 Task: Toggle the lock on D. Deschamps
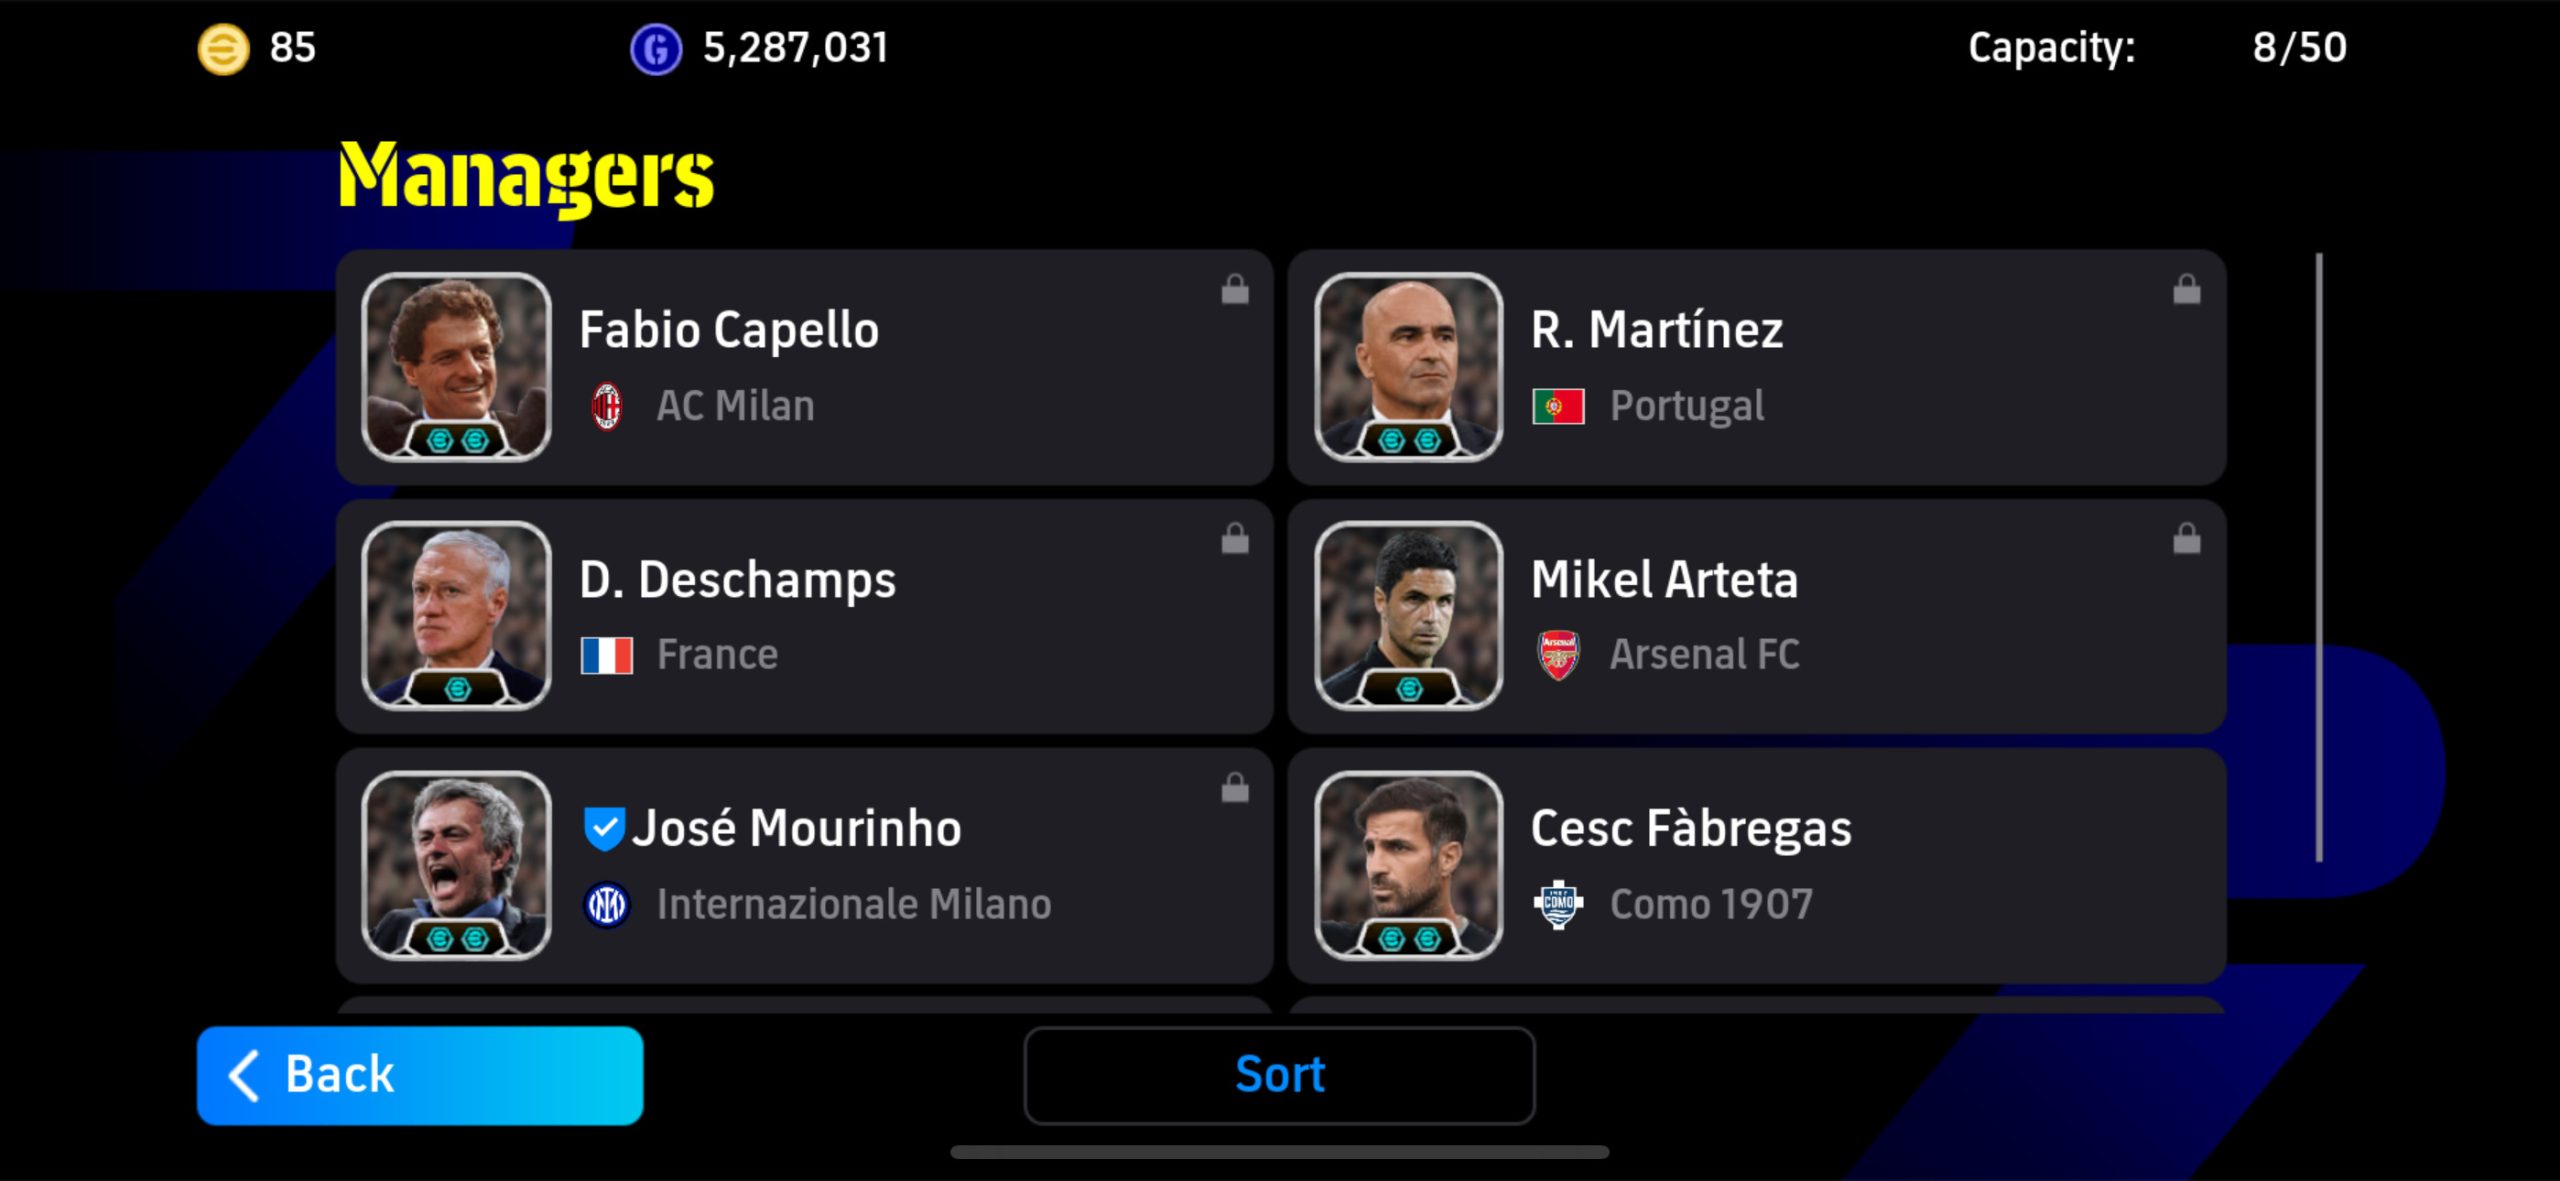[1235, 539]
